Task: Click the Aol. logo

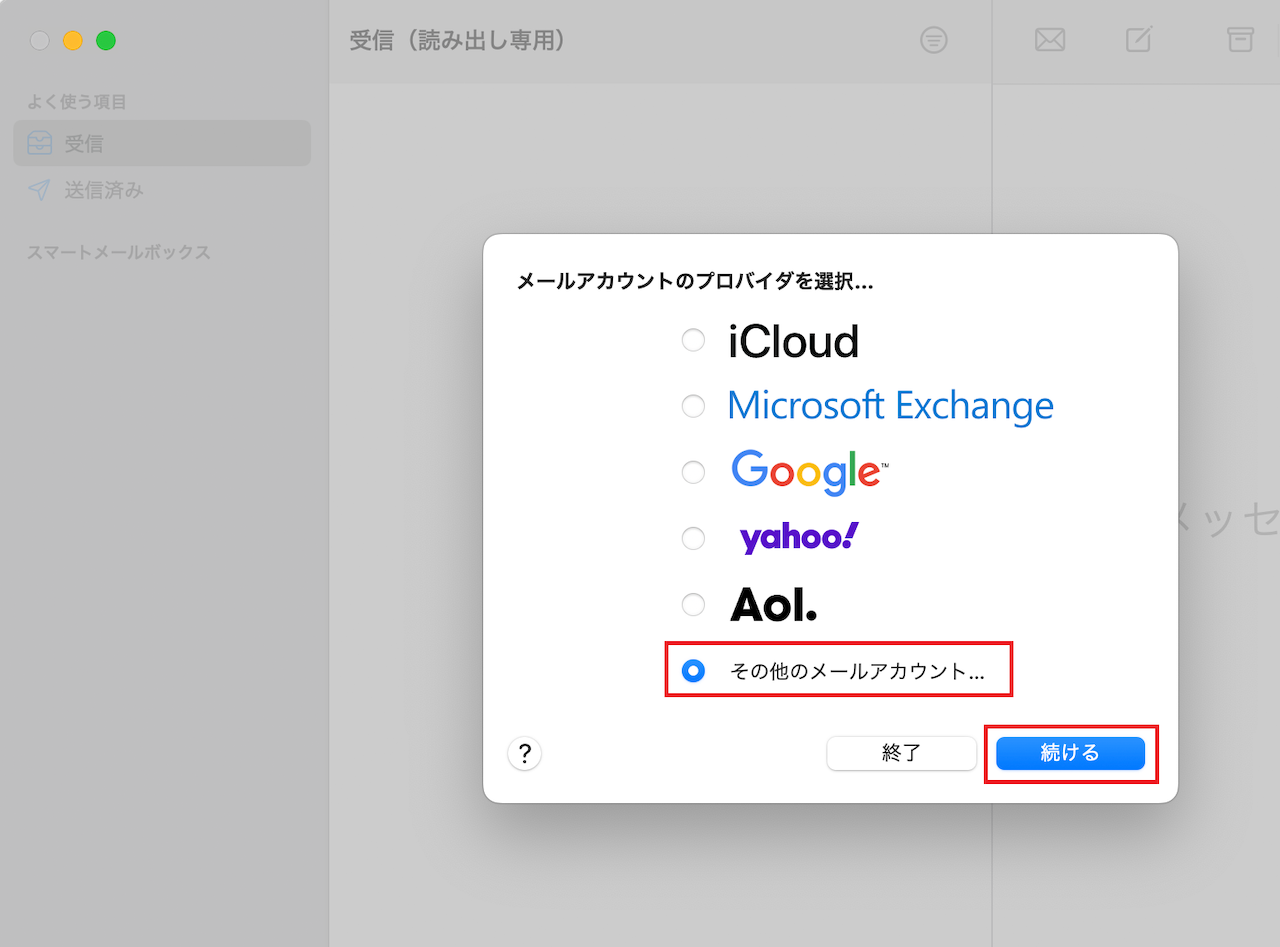Action: (774, 604)
